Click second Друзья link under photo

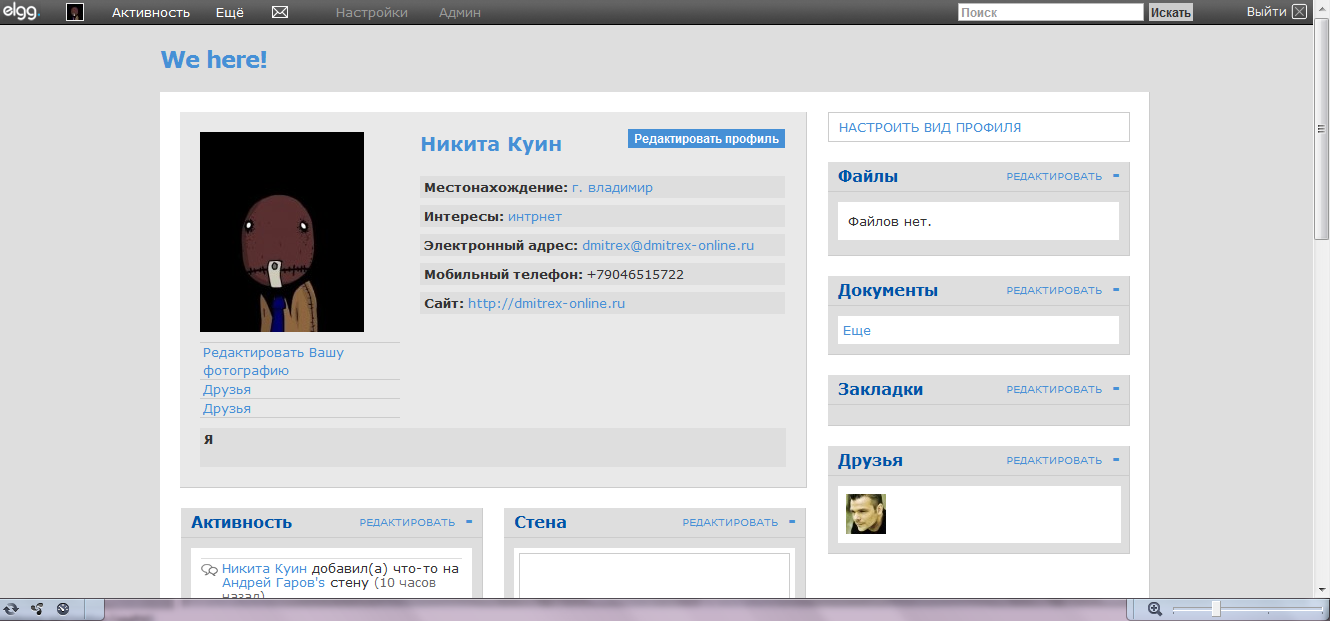(227, 409)
